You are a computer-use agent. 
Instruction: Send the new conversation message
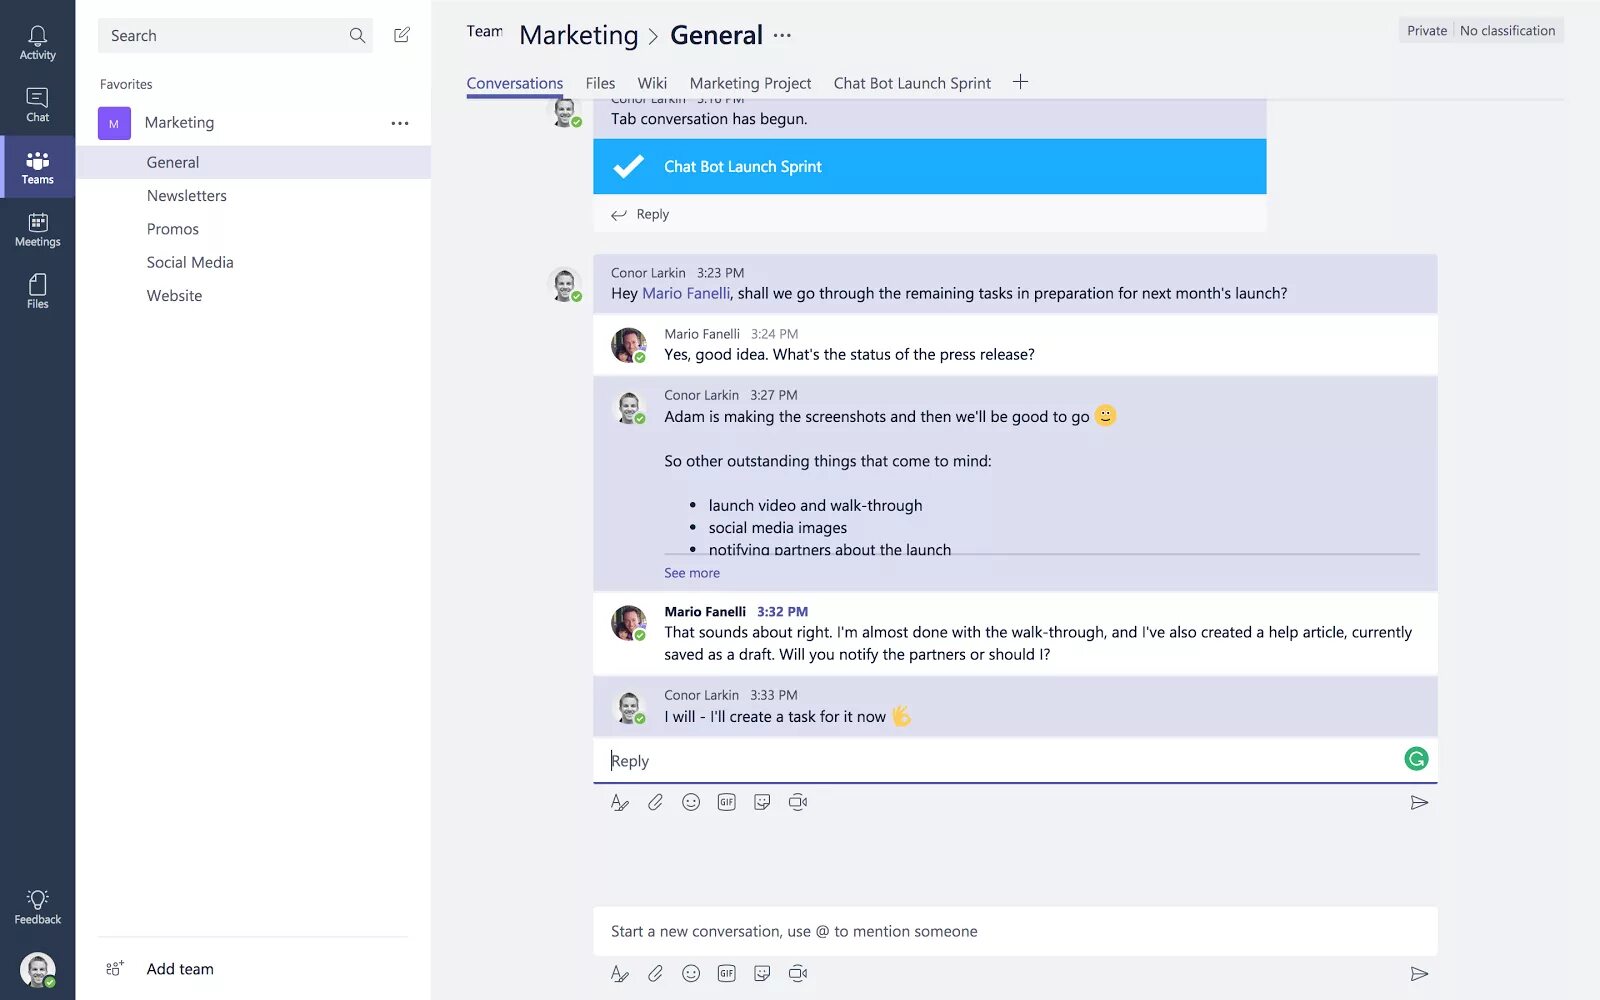1419,973
